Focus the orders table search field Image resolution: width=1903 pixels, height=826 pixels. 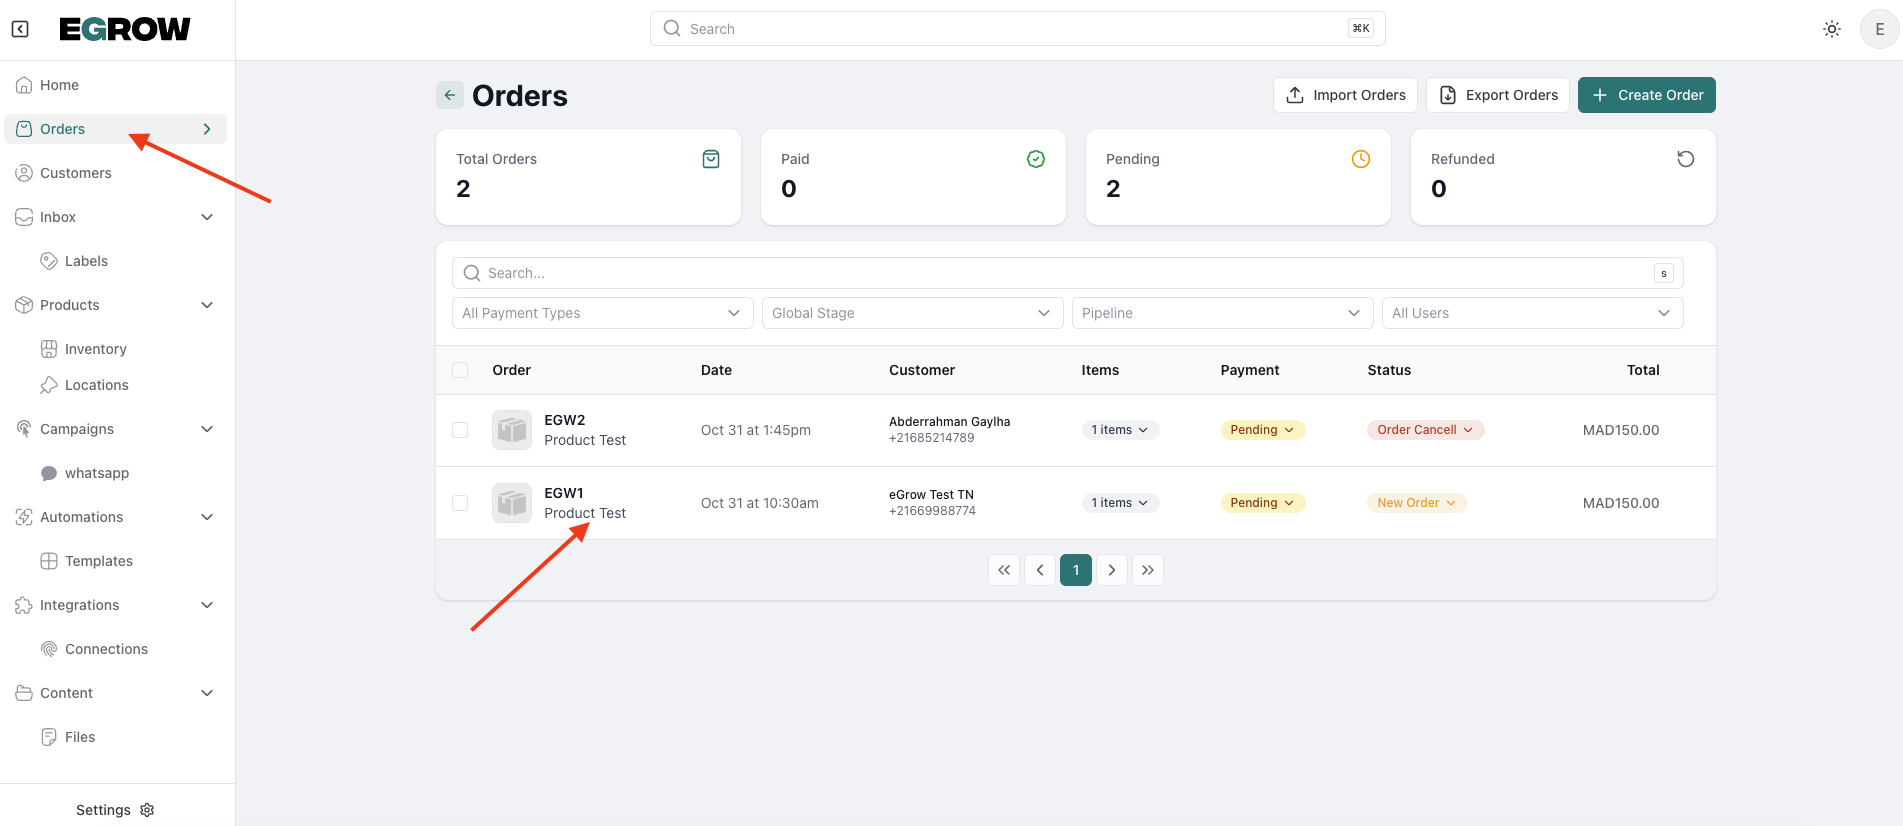click(1060, 273)
